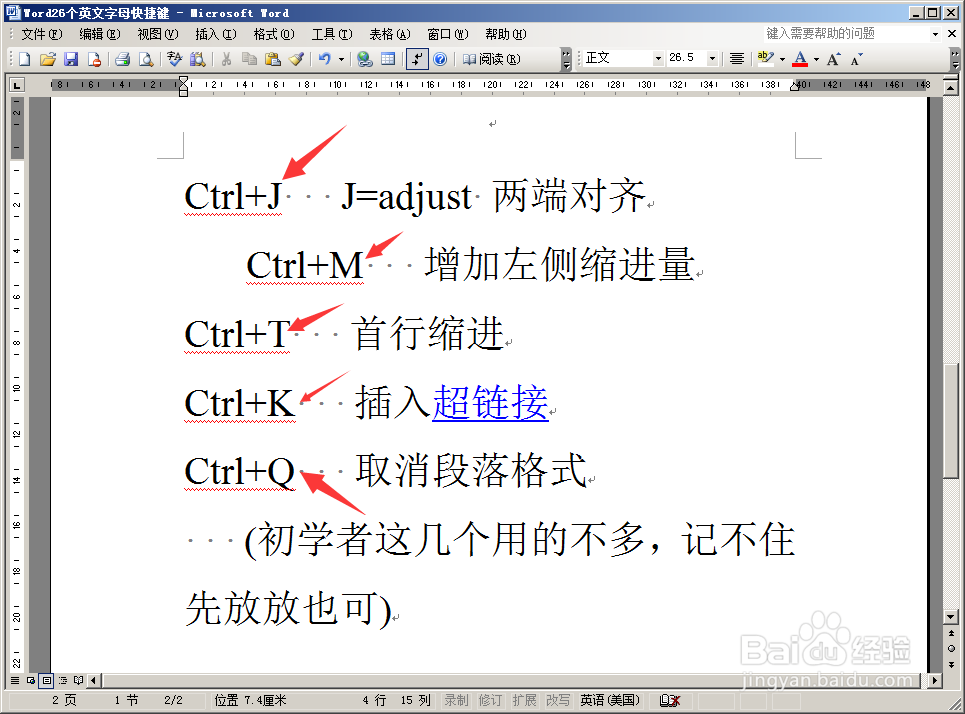The height and width of the screenshot is (714, 965).
Task: Open the font size dropdown showing 26.5
Action: (x=712, y=58)
